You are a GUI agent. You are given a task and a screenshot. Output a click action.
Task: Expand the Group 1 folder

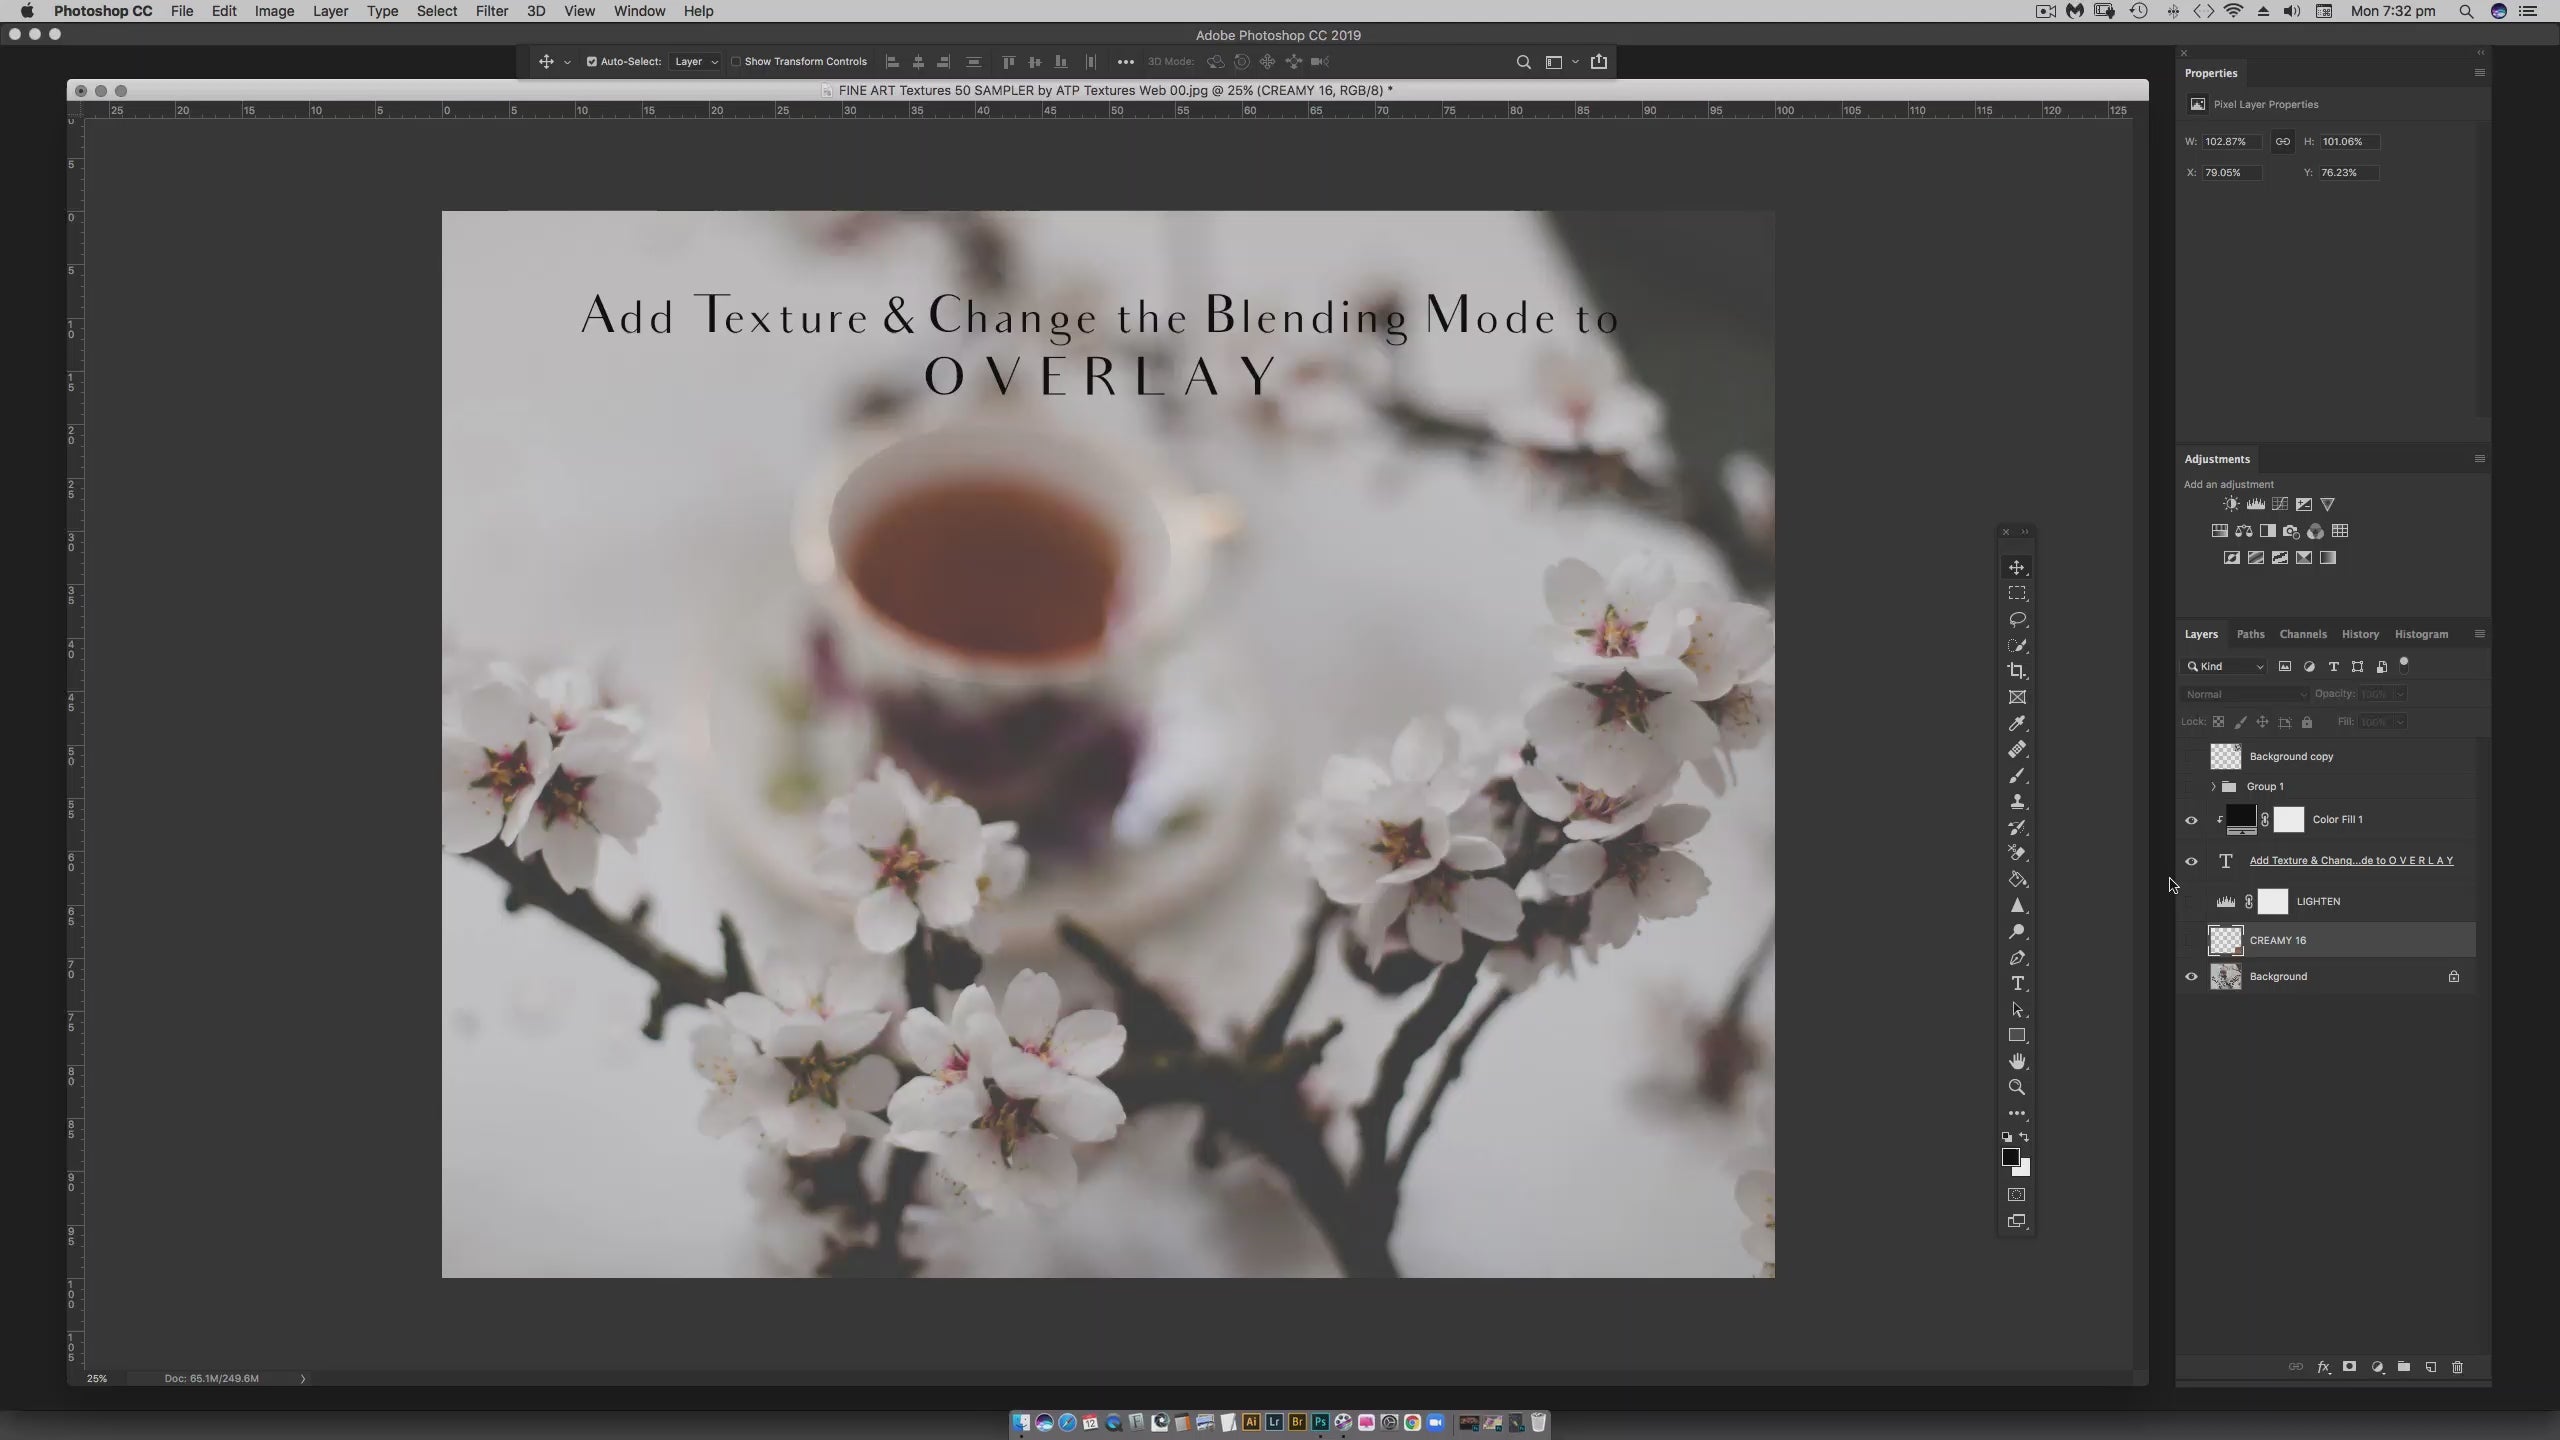pyautogui.click(x=2213, y=787)
